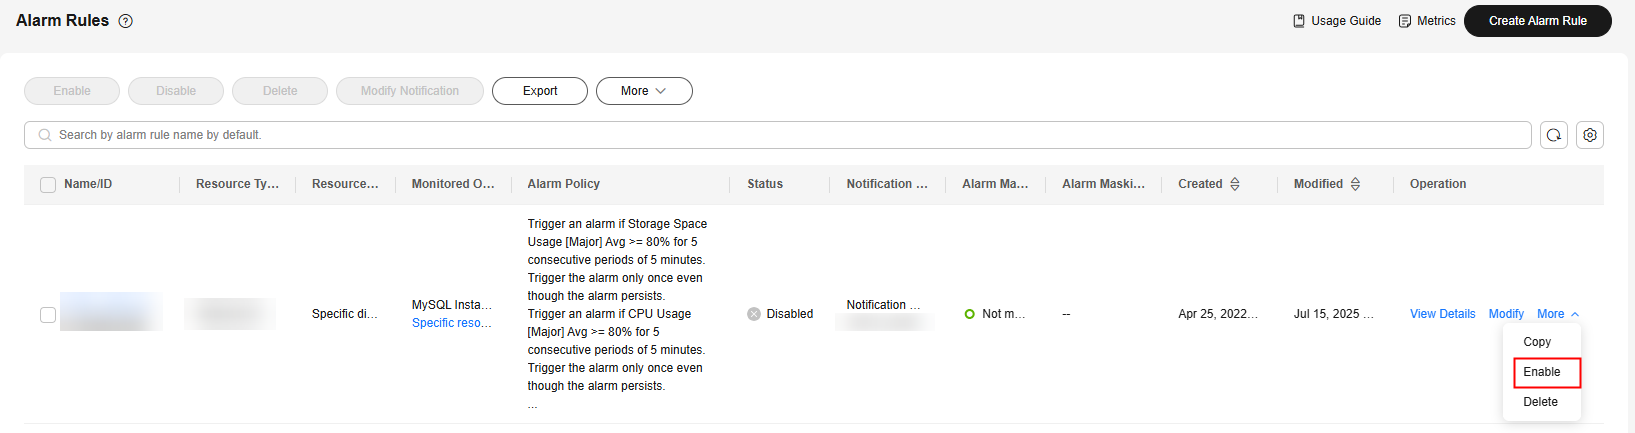The width and height of the screenshot is (1635, 433).
Task: Click the help icon beside Alarm Rules
Action: pos(126,21)
